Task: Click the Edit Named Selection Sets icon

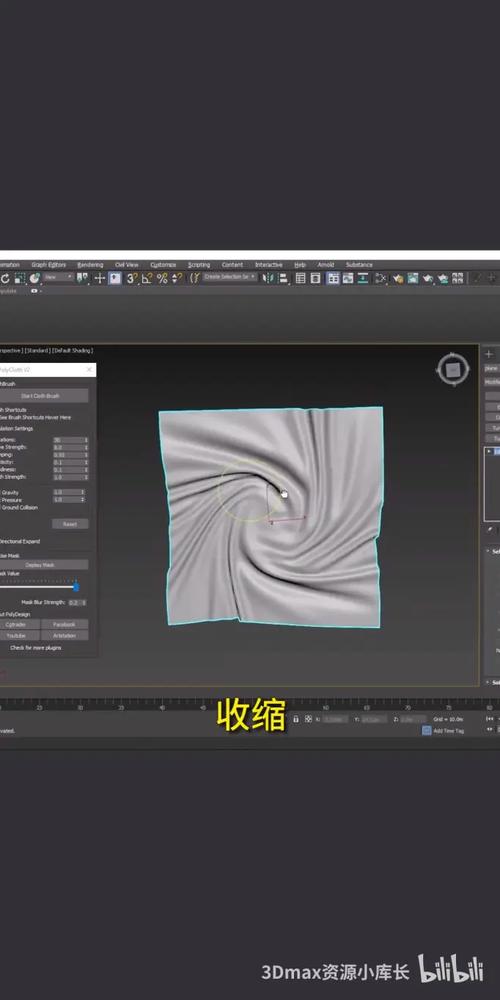Action: pyautogui.click(x=195, y=278)
